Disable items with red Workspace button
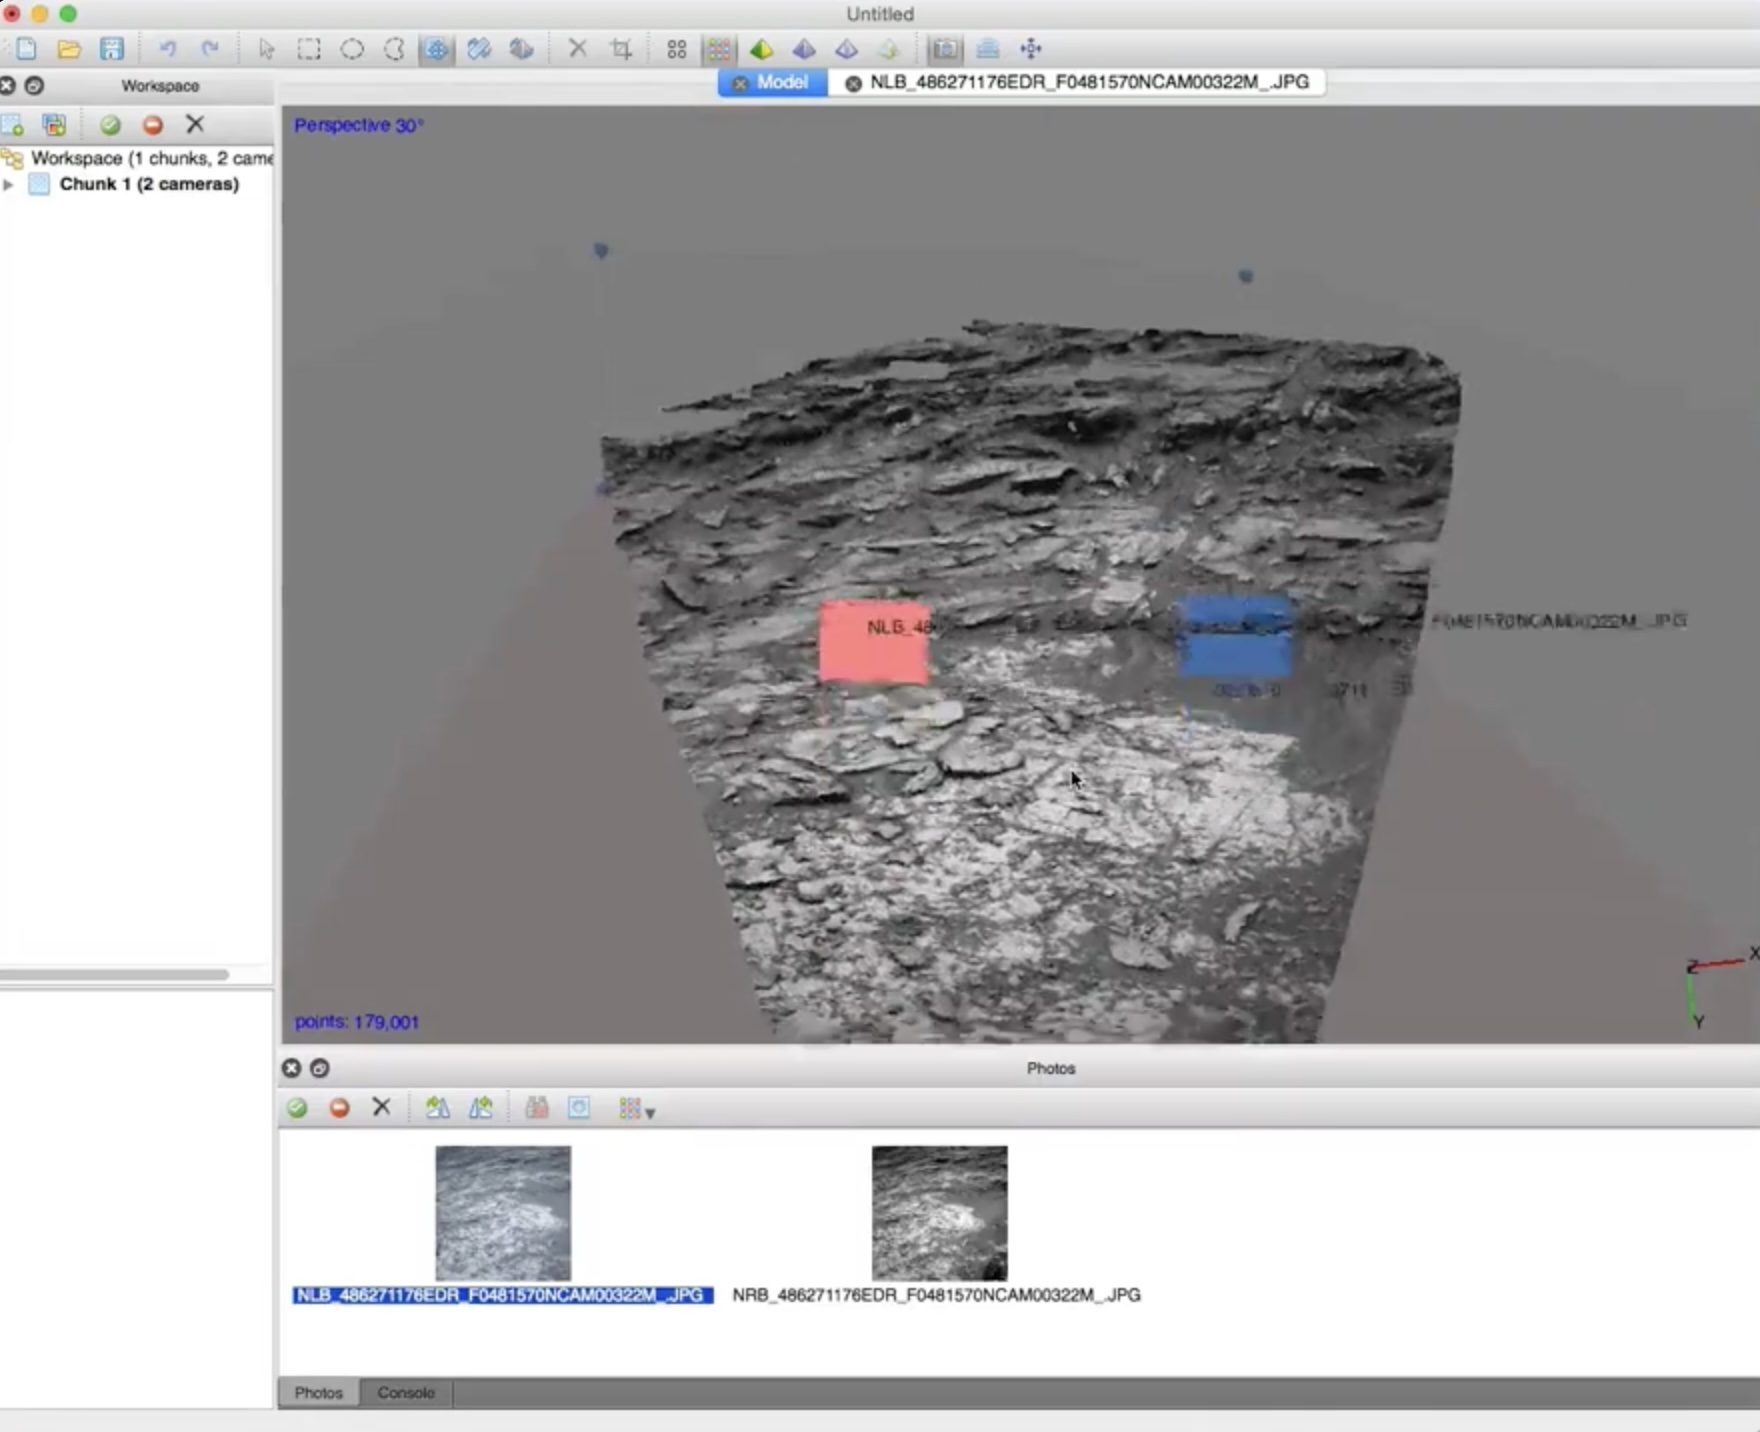The image size is (1760, 1432). pyautogui.click(x=153, y=125)
